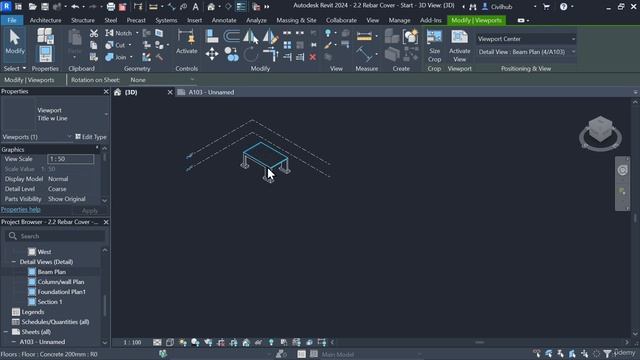Viewport: 640px width, 360px height.
Task: Click the Measure Between tool icon
Action: 363,54
